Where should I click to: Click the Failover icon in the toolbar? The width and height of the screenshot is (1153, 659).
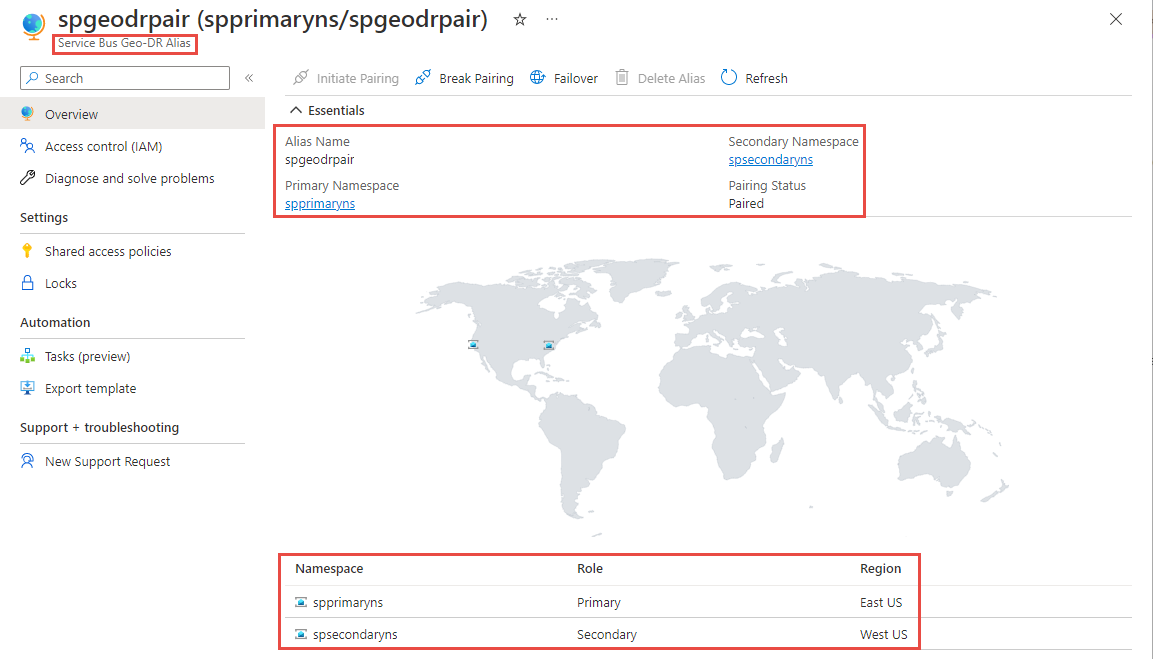coord(538,78)
